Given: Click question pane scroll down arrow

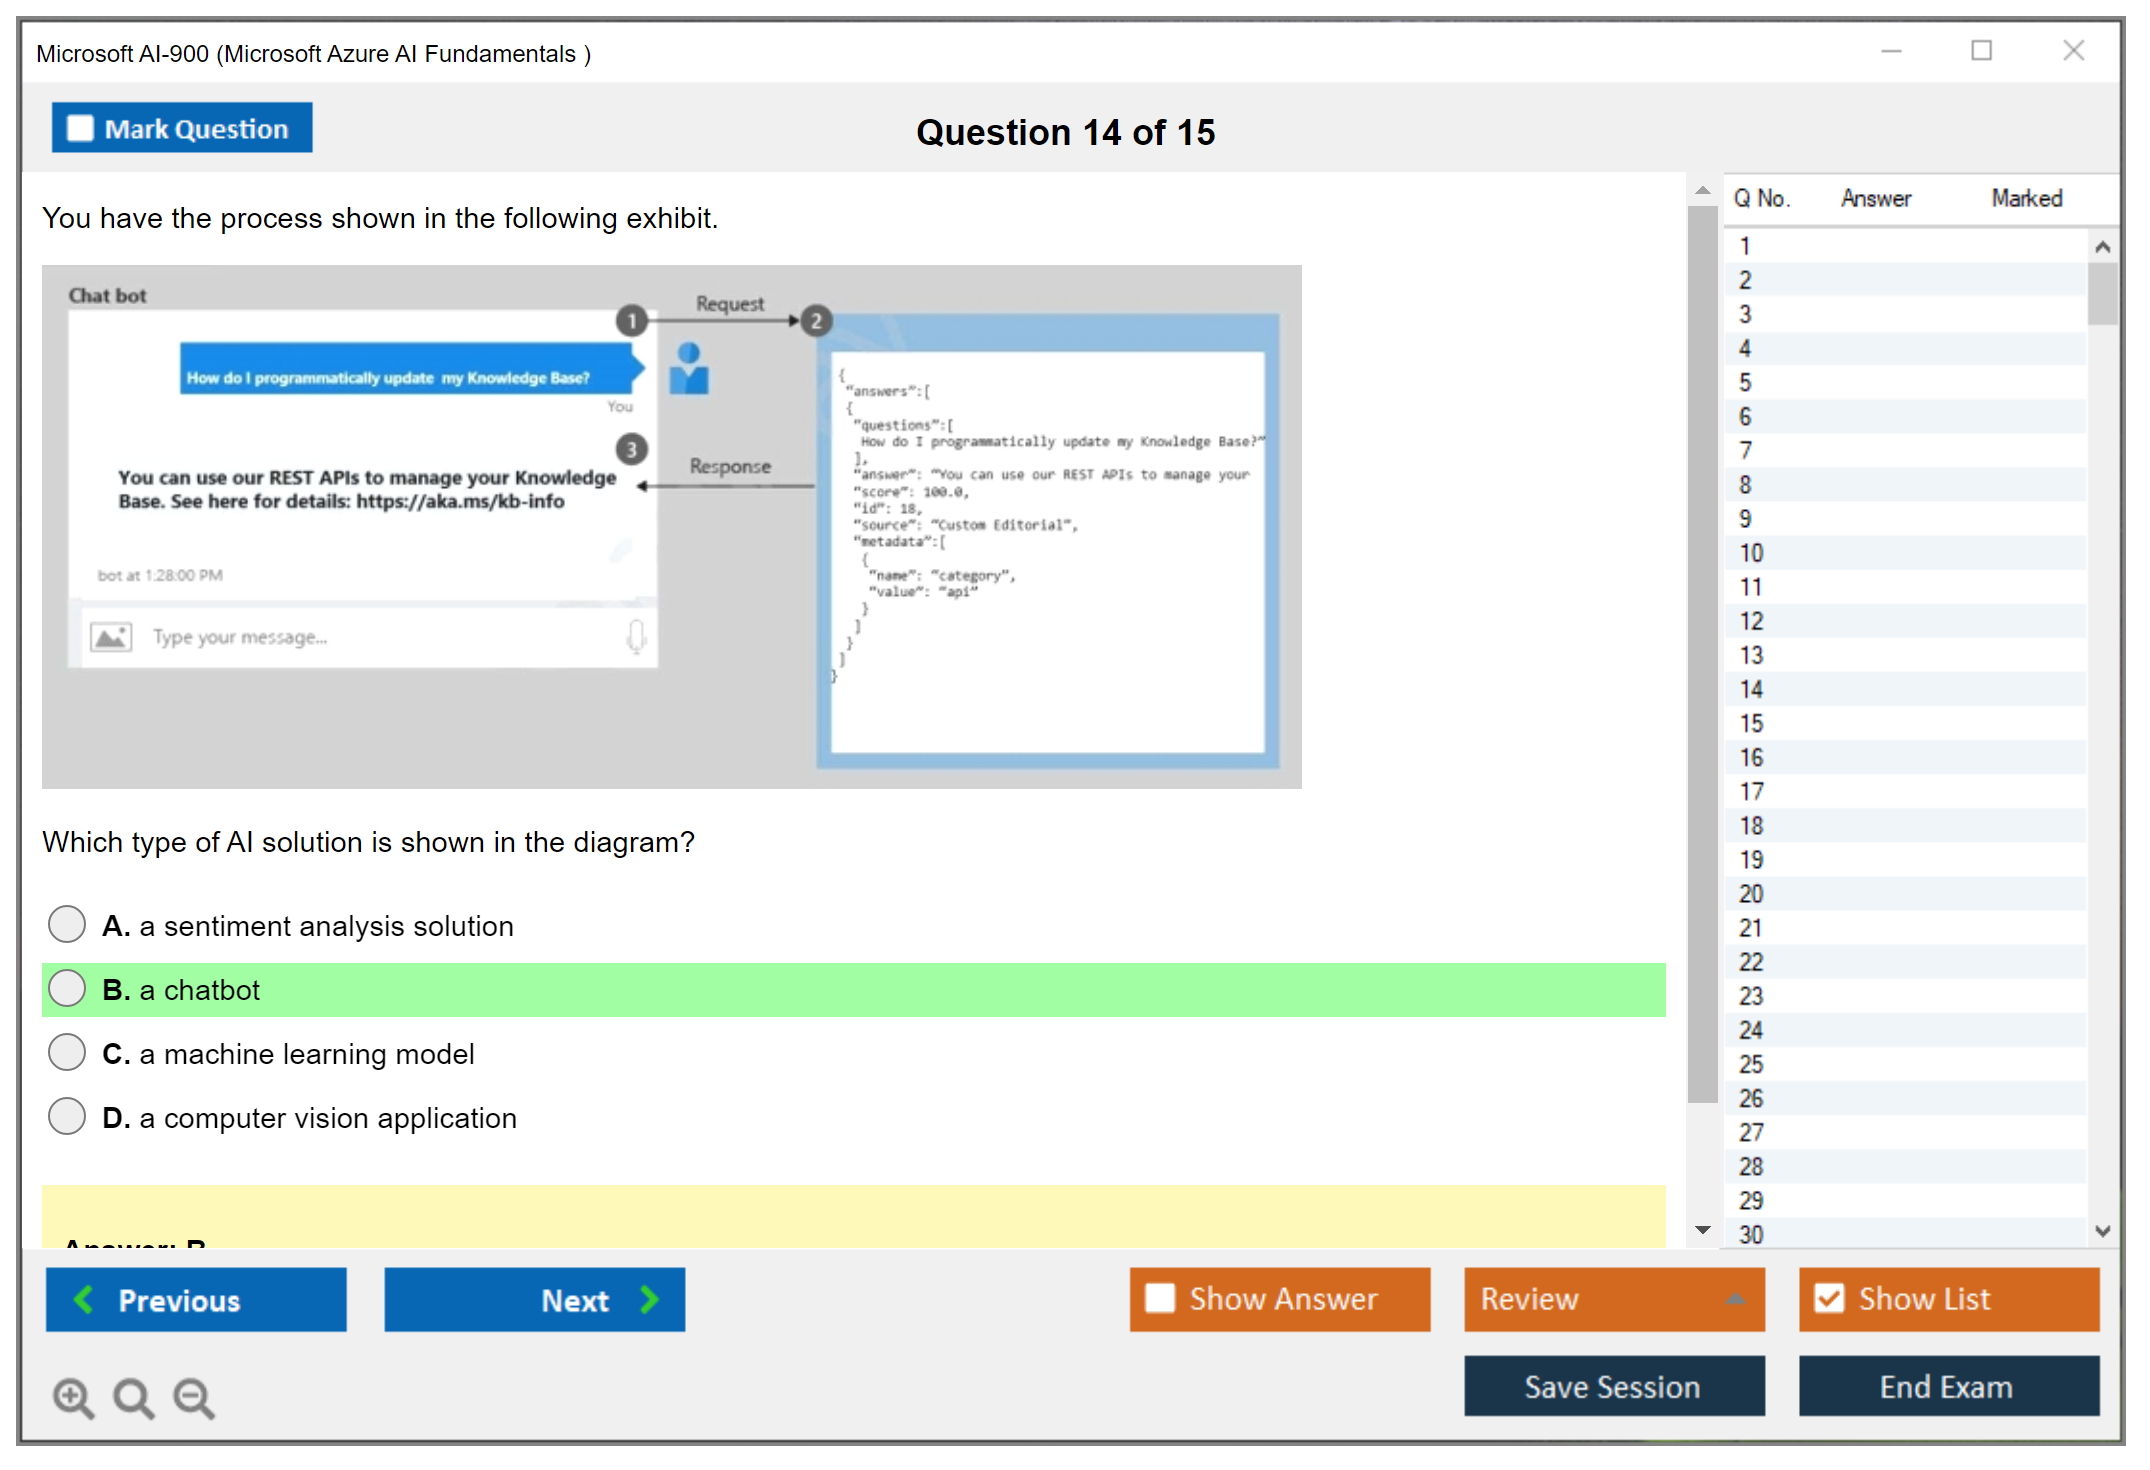Looking at the screenshot, I should click(1703, 1230).
